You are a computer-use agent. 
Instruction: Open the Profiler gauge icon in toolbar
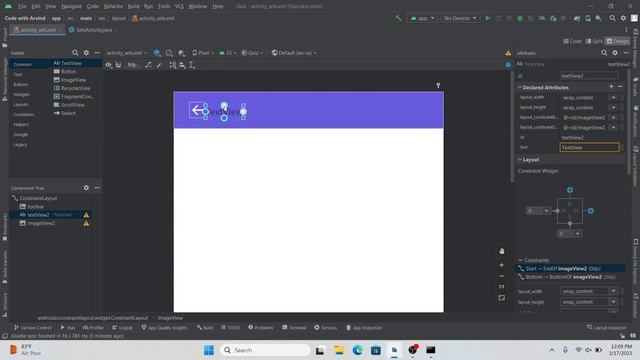coord(542,18)
